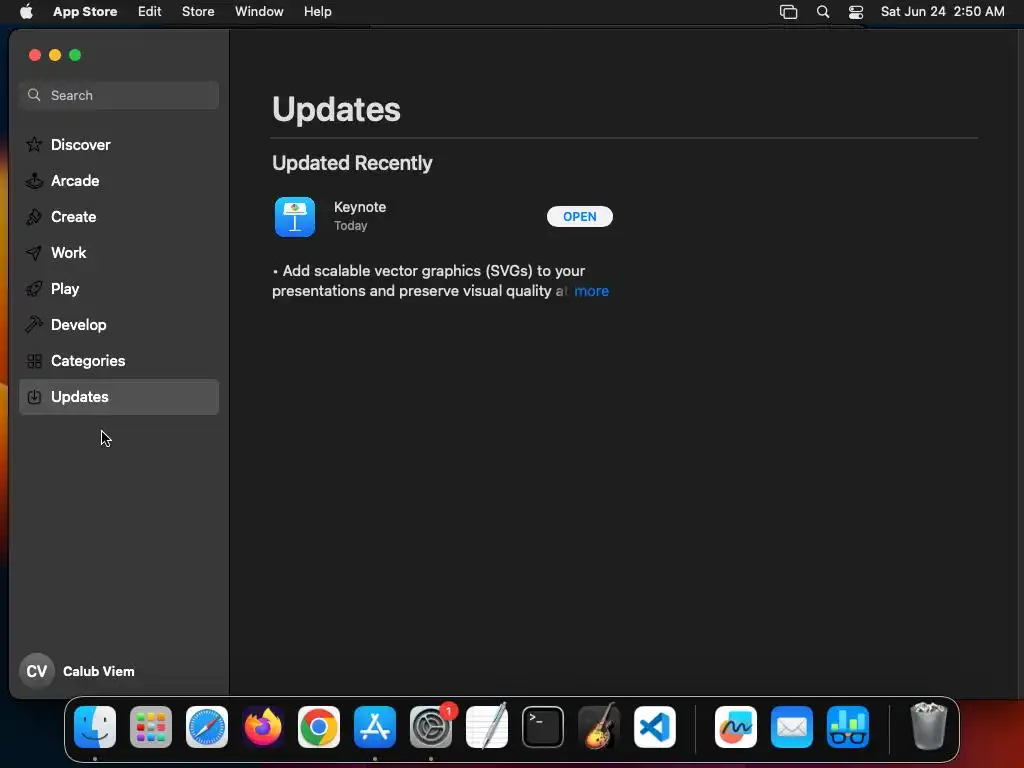Launch Firefox from the Dock

pos(263,727)
